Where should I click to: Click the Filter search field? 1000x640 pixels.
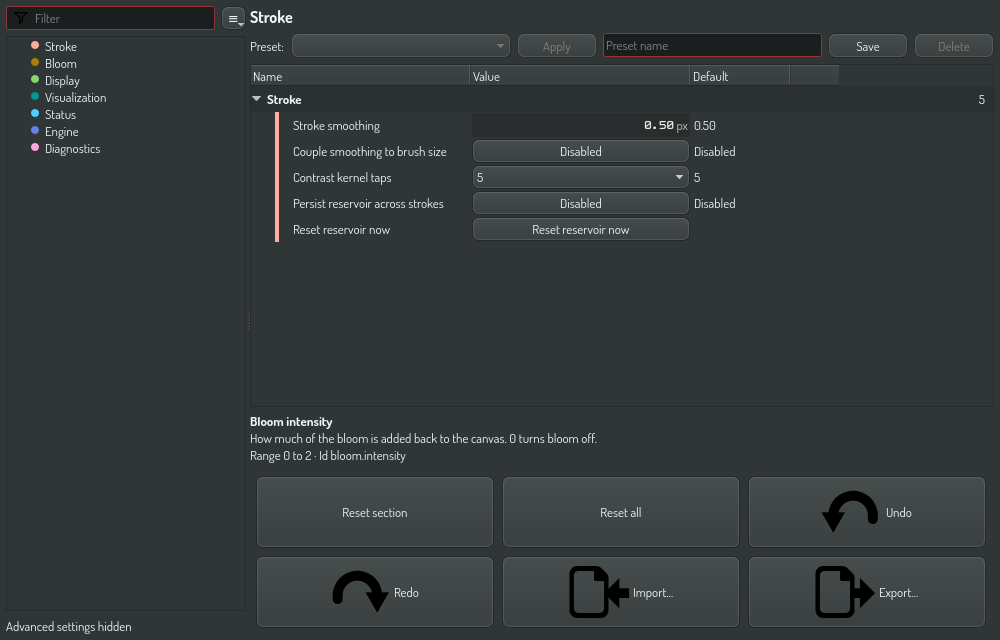pyautogui.click(x=110, y=18)
